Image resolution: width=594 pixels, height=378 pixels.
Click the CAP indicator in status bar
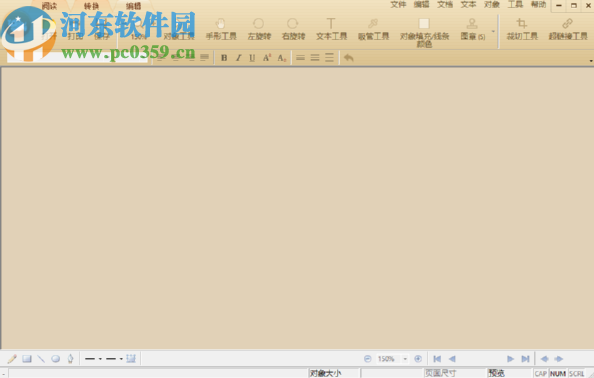[541, 373]
